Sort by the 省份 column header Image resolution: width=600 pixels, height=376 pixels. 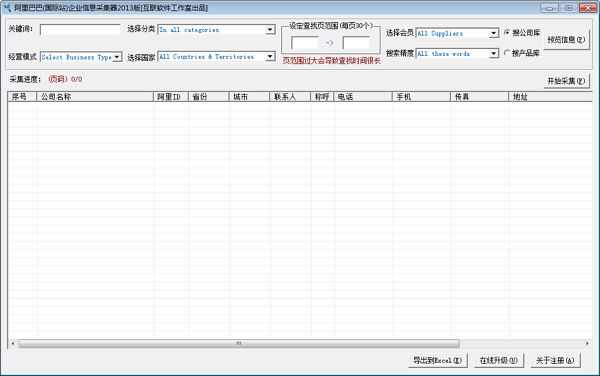[209, 97]
